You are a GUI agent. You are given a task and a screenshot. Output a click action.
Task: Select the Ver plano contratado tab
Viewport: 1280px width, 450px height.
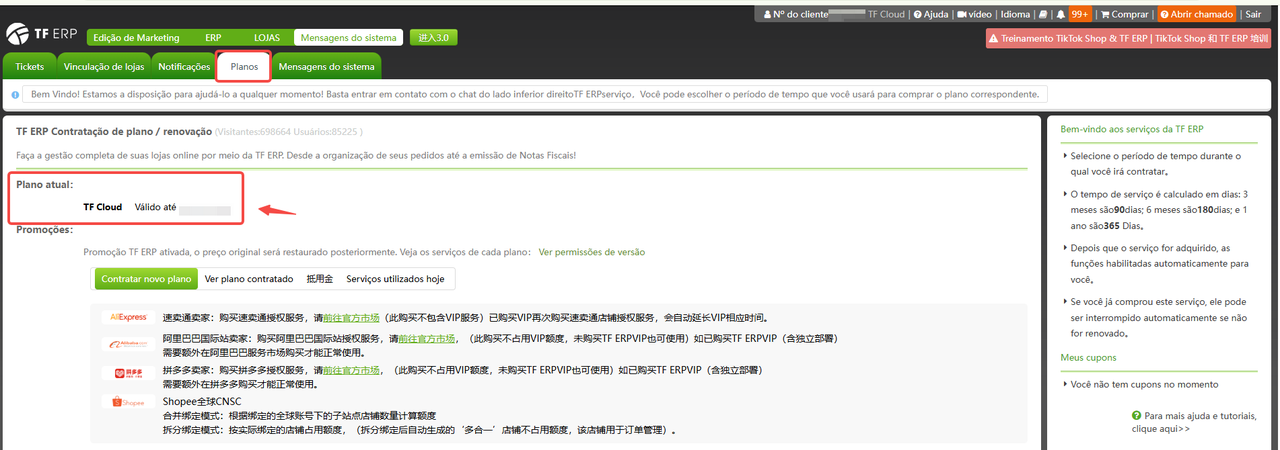pos(249,279)
